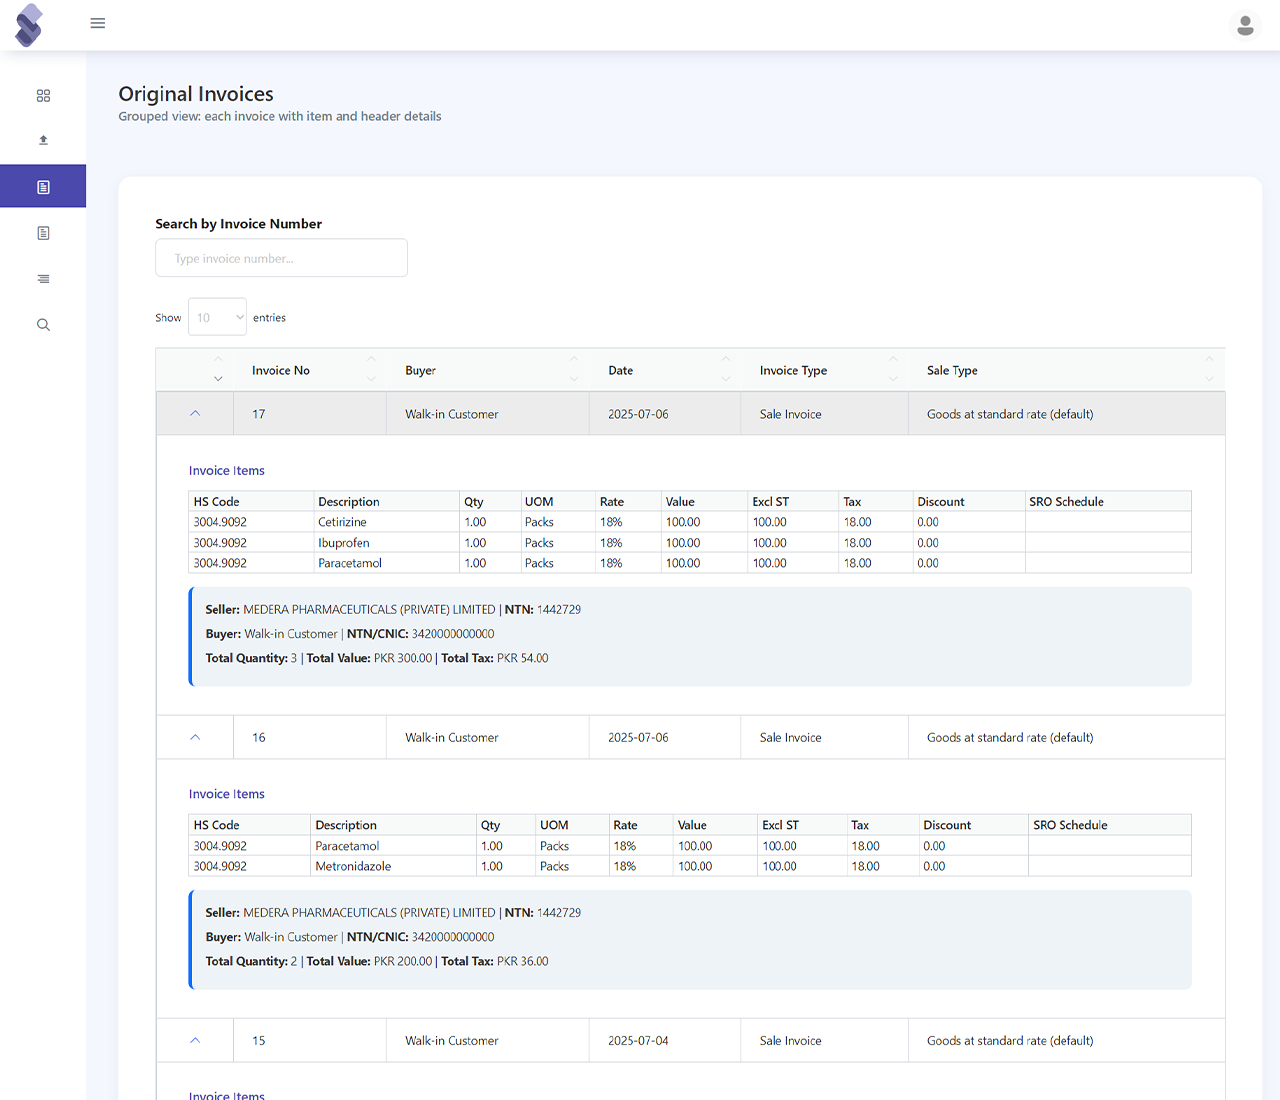
Task: Open the hamburger menu next to the logo
Action: tap(97, 23)
